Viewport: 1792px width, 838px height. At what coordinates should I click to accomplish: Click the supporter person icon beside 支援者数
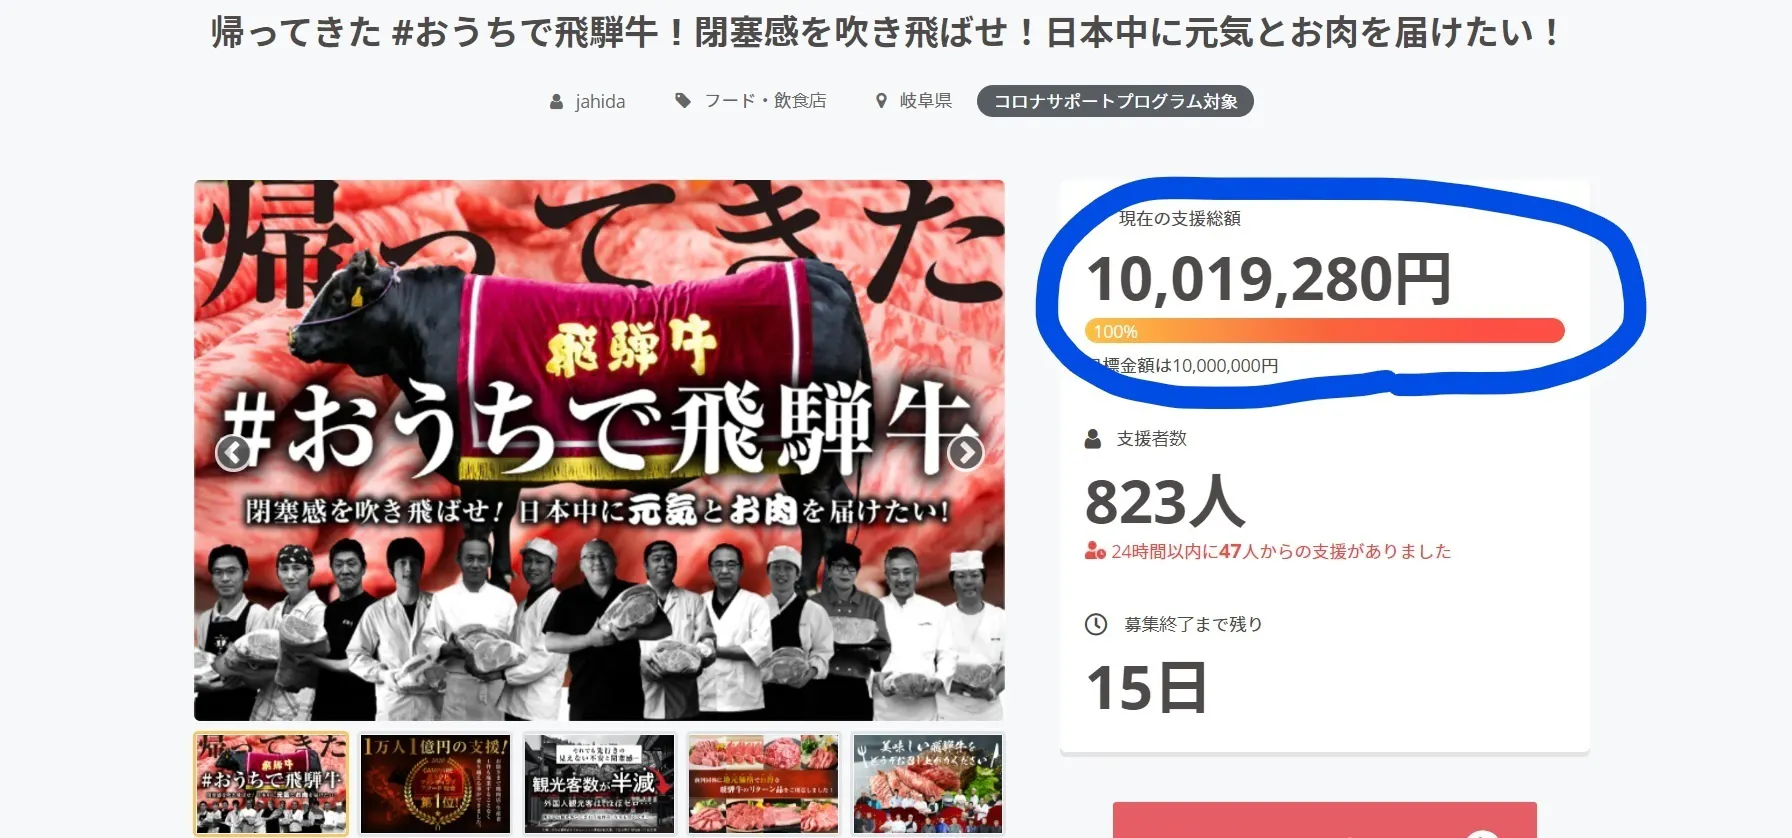click(1093, 439)
